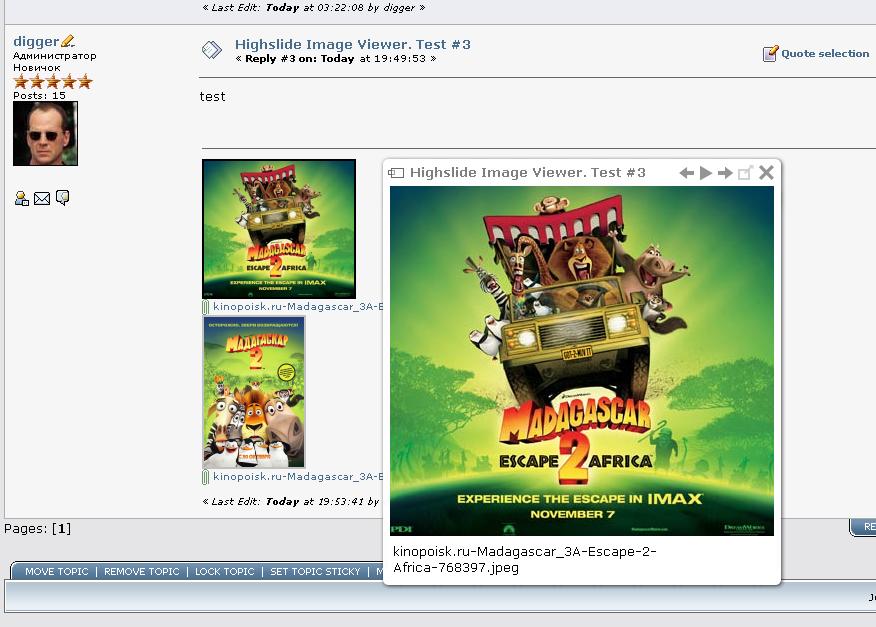Screen dimensions: 876x627
Task: Click the 'Last Edit: Today at 19:53:41' text
Action: 291,501
